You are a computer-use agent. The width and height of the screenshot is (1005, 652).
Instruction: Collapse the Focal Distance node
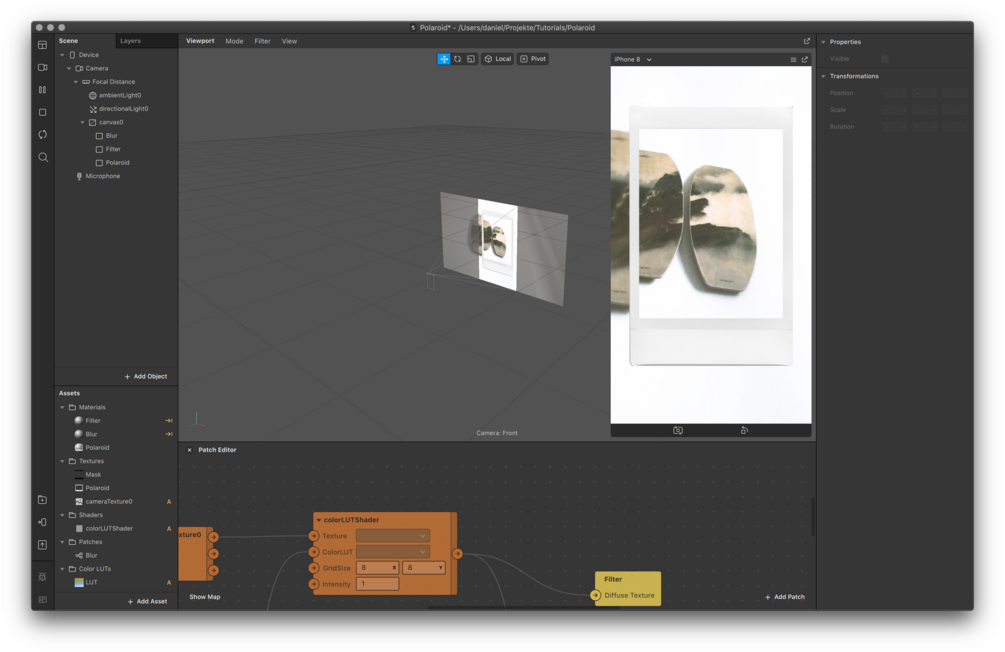[x=76, y=82]
